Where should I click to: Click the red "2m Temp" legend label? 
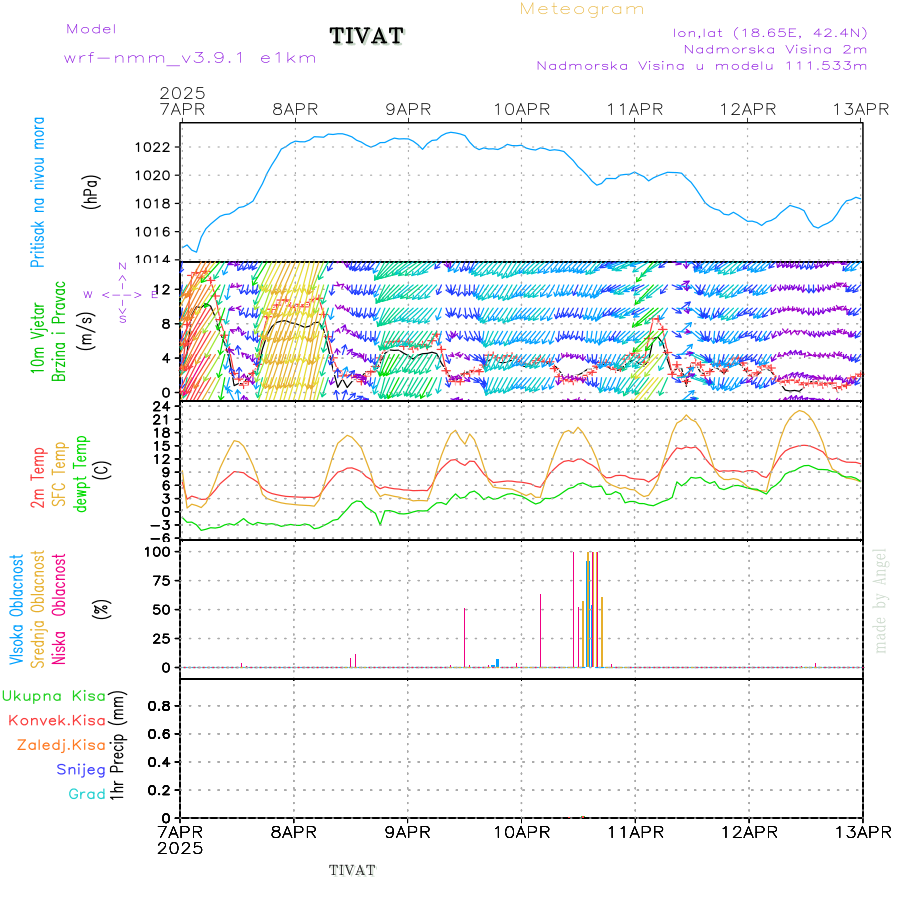37,478
